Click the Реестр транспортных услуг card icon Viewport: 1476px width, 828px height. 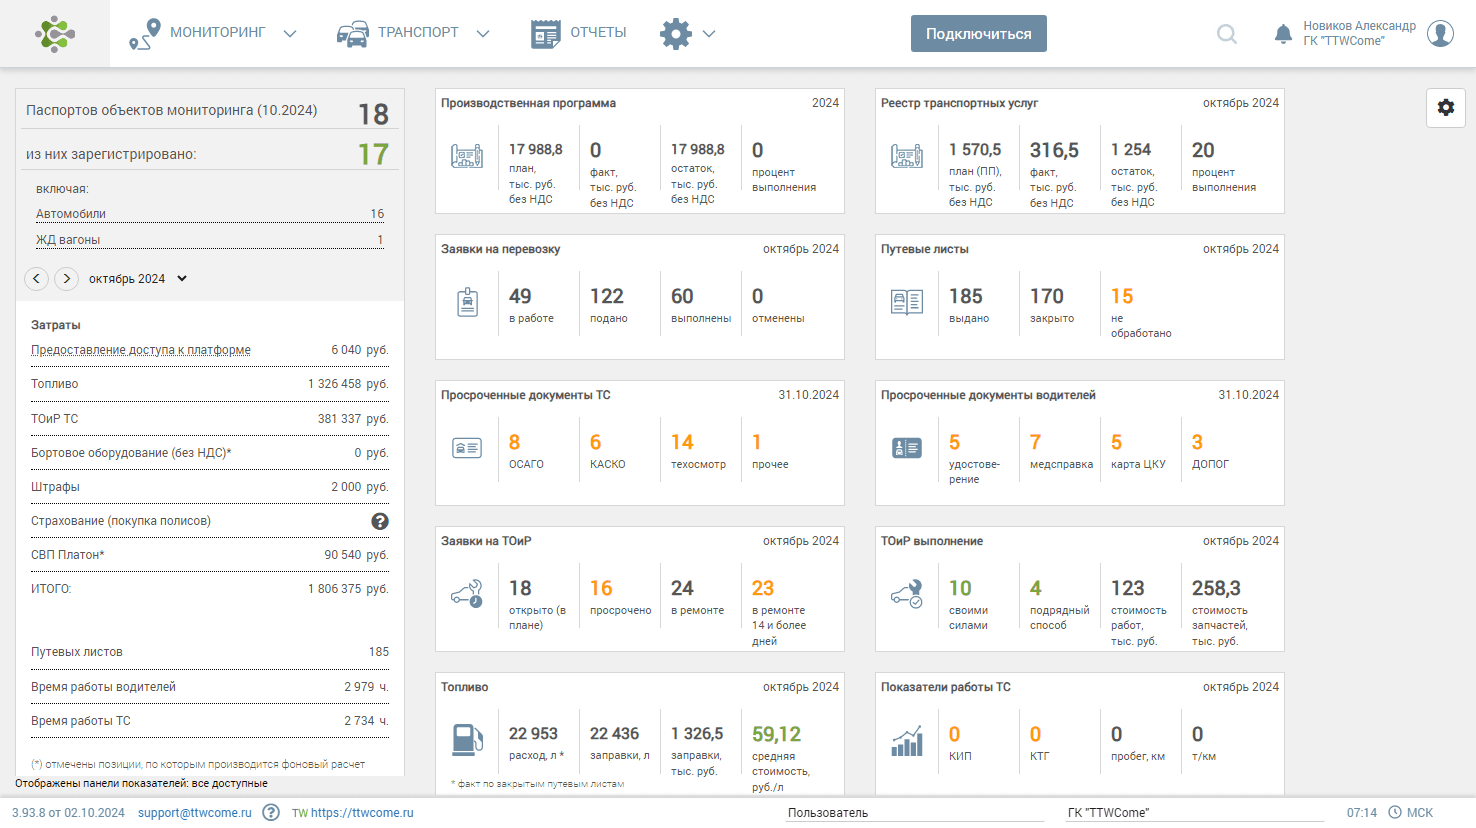tap(907, 156)
